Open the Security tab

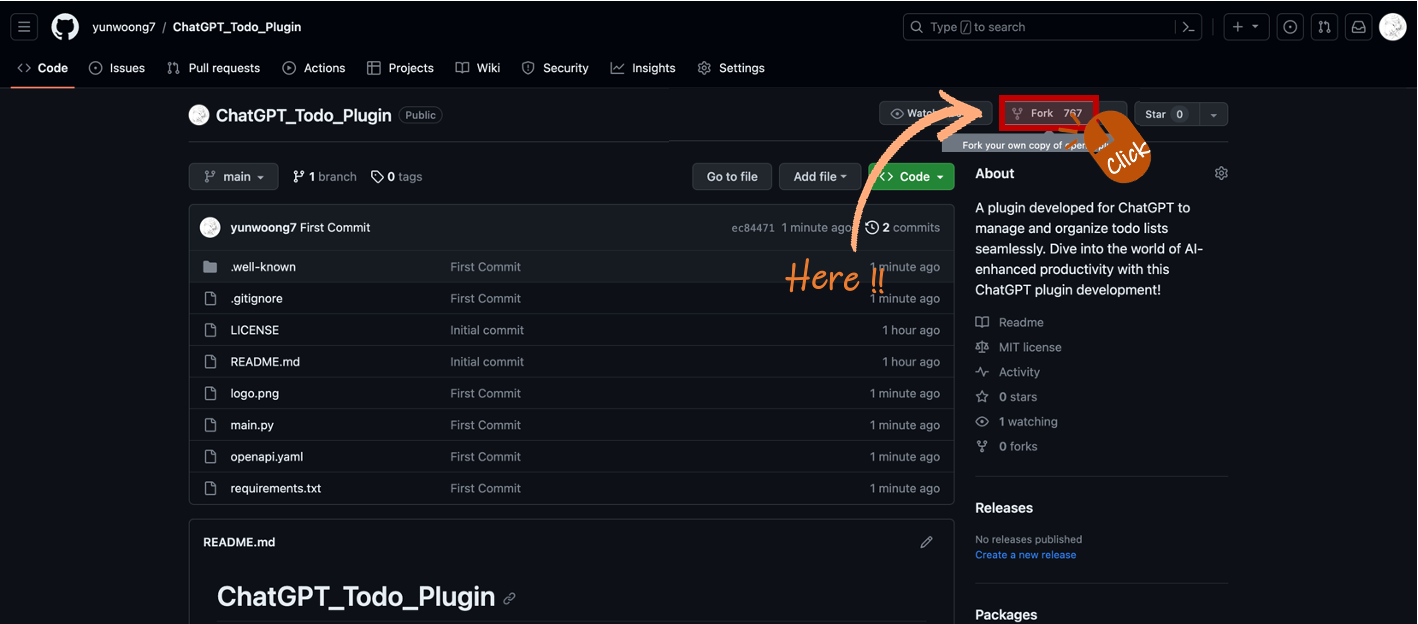555,68
